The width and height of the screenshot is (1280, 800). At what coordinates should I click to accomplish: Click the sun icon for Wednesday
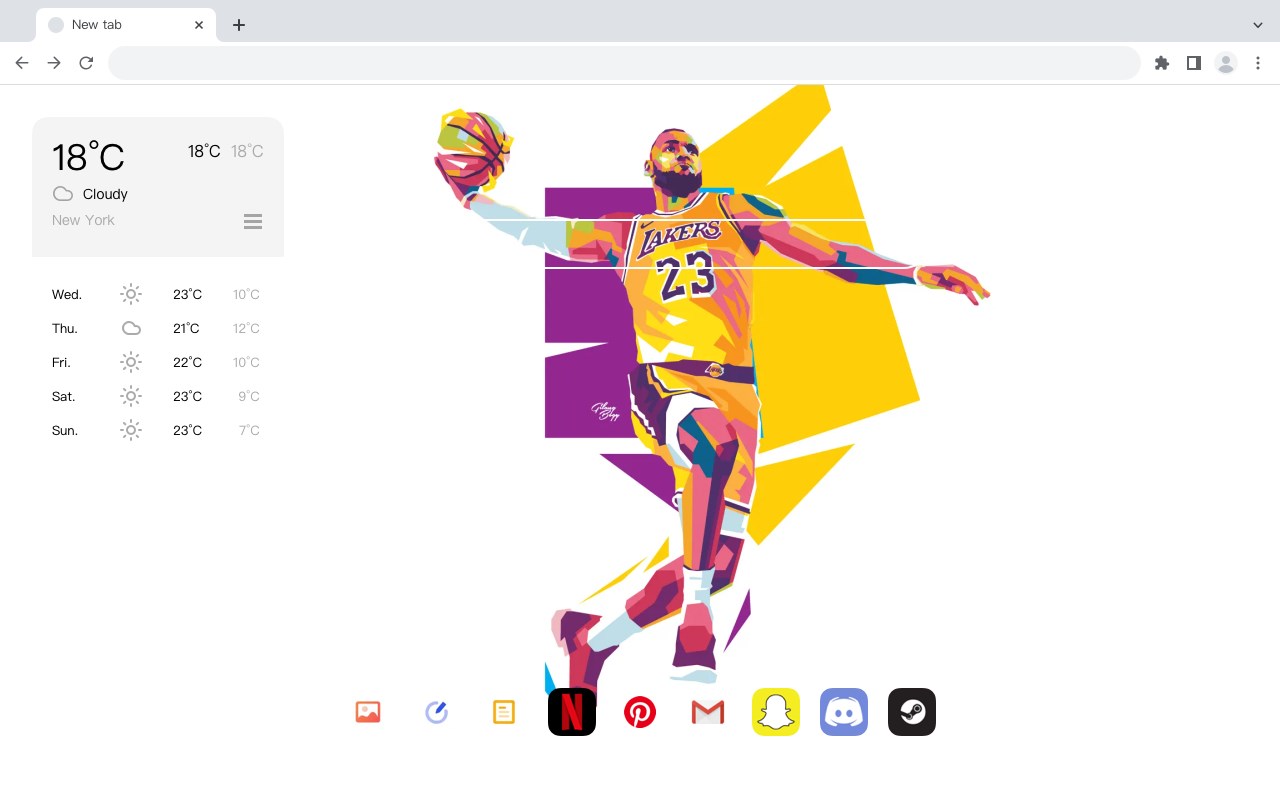(131, 294)
